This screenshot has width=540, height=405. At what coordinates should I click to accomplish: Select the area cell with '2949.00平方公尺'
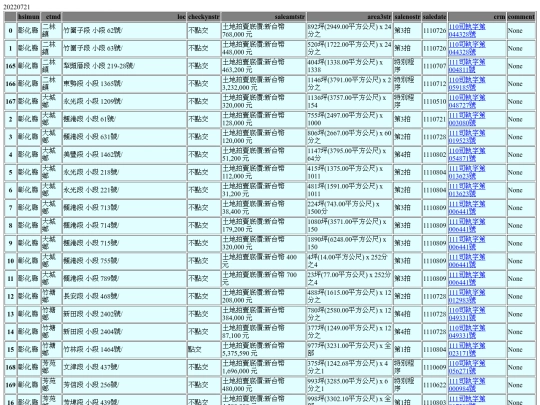[350, 31]
